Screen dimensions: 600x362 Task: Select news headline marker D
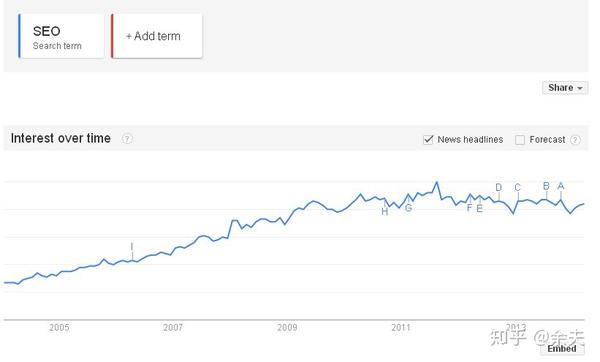click(499, 187)
